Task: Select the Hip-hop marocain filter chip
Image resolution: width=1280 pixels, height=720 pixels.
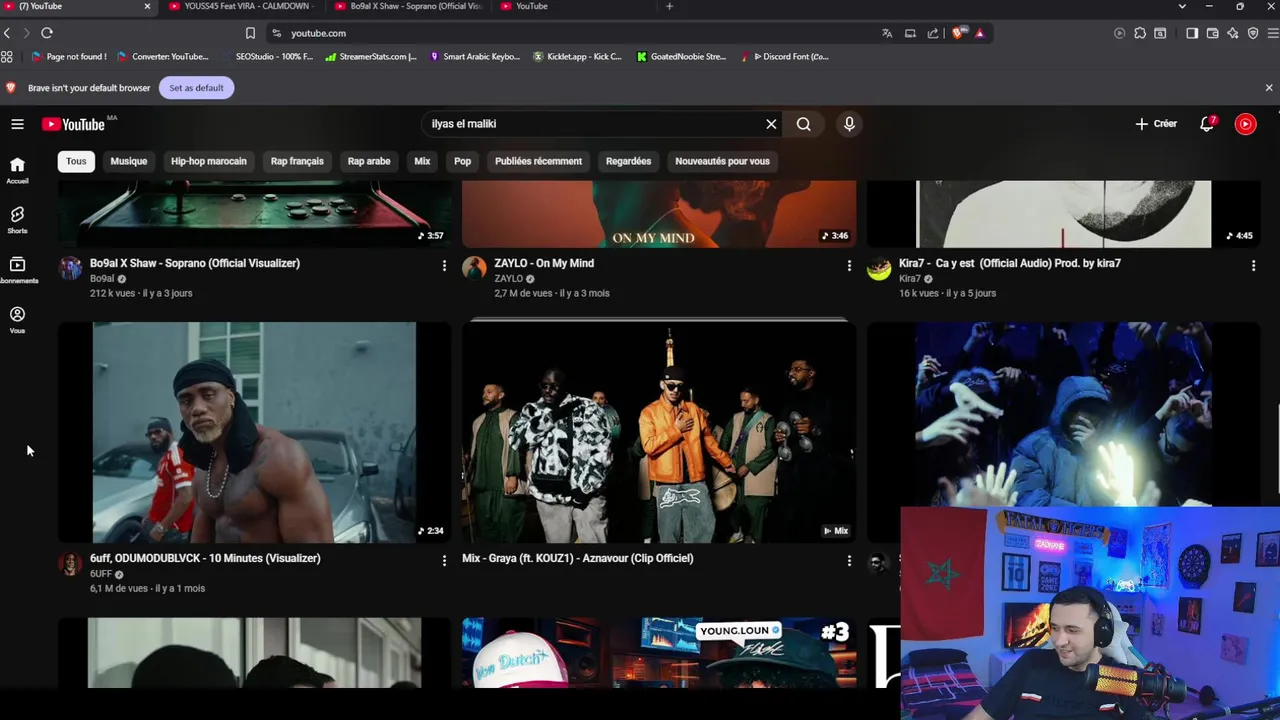Action: [x=208, y=161]
